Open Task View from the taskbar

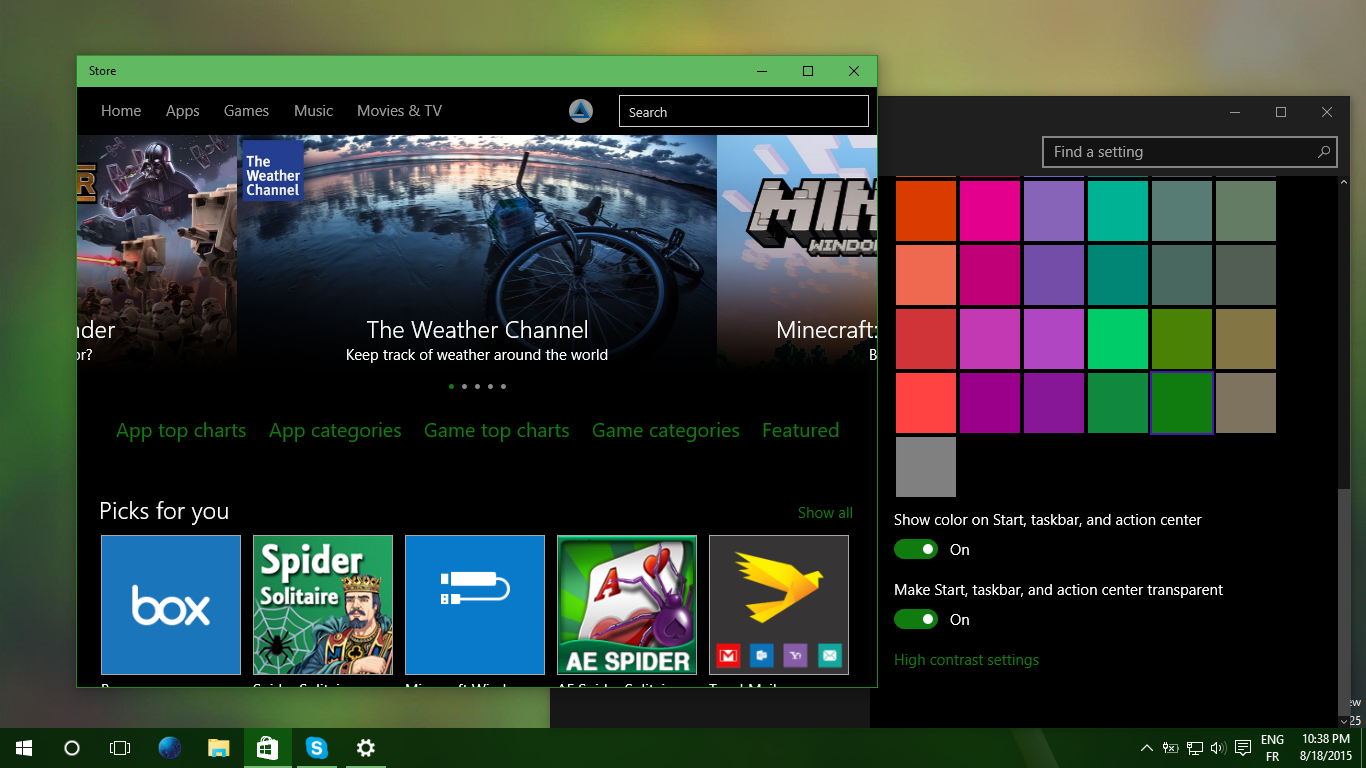pos(120,748)
